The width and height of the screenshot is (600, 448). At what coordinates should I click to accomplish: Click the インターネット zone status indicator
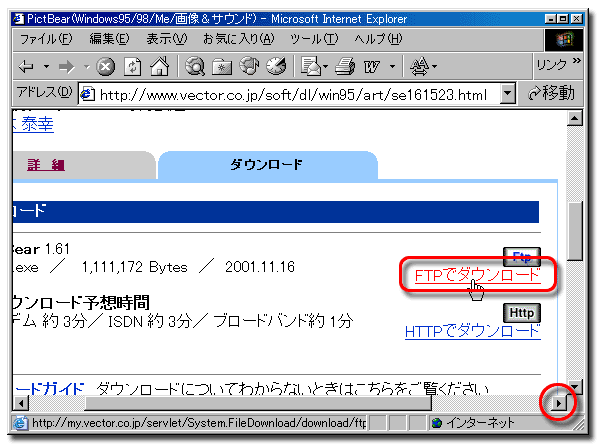pyautogui.click(x=473, y=423)
